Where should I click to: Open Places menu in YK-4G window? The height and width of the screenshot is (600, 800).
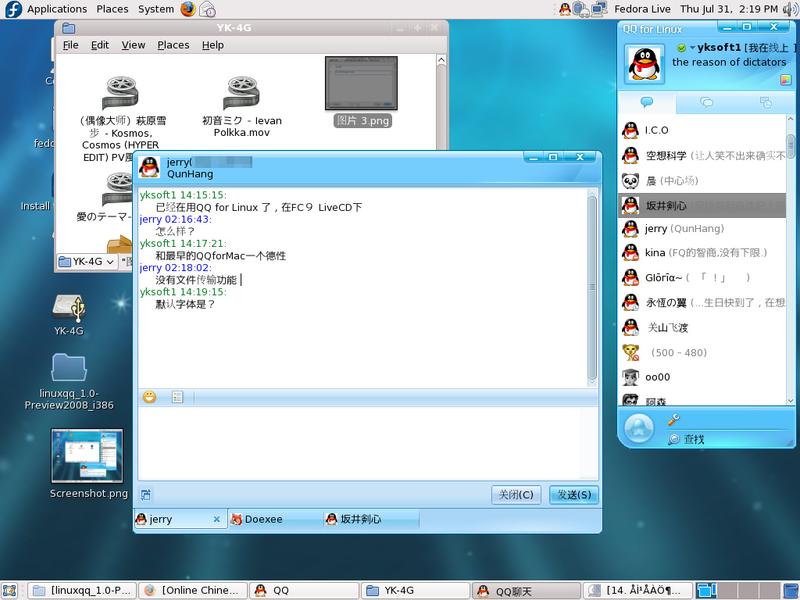click(173, 45)
